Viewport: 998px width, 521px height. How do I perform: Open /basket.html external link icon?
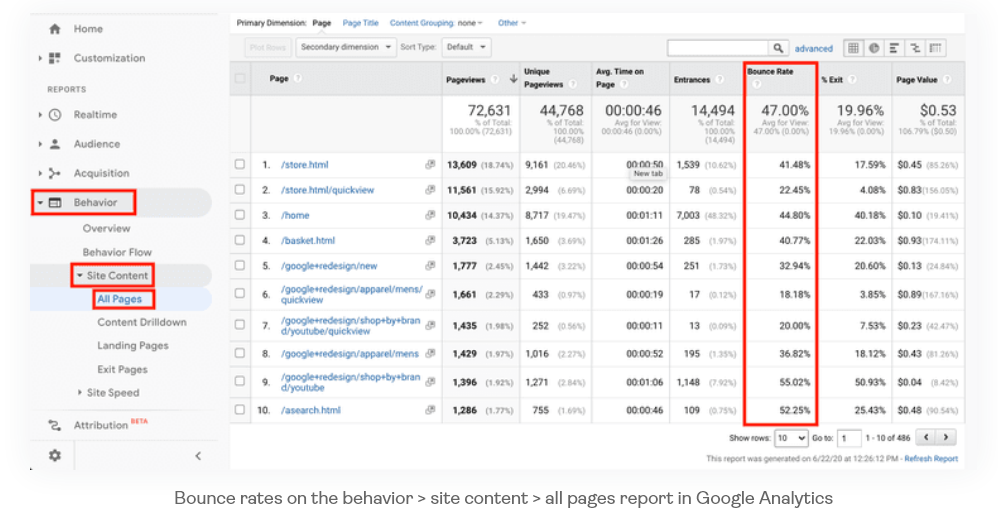430,240
